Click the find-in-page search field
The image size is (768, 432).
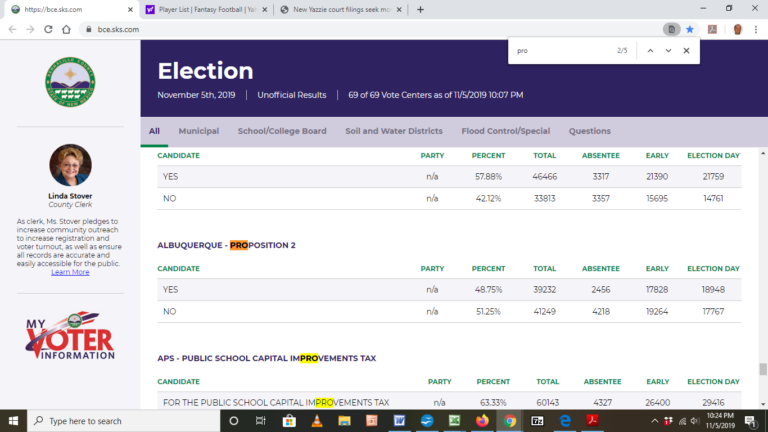pyautogui.click(x=560, y=50)
